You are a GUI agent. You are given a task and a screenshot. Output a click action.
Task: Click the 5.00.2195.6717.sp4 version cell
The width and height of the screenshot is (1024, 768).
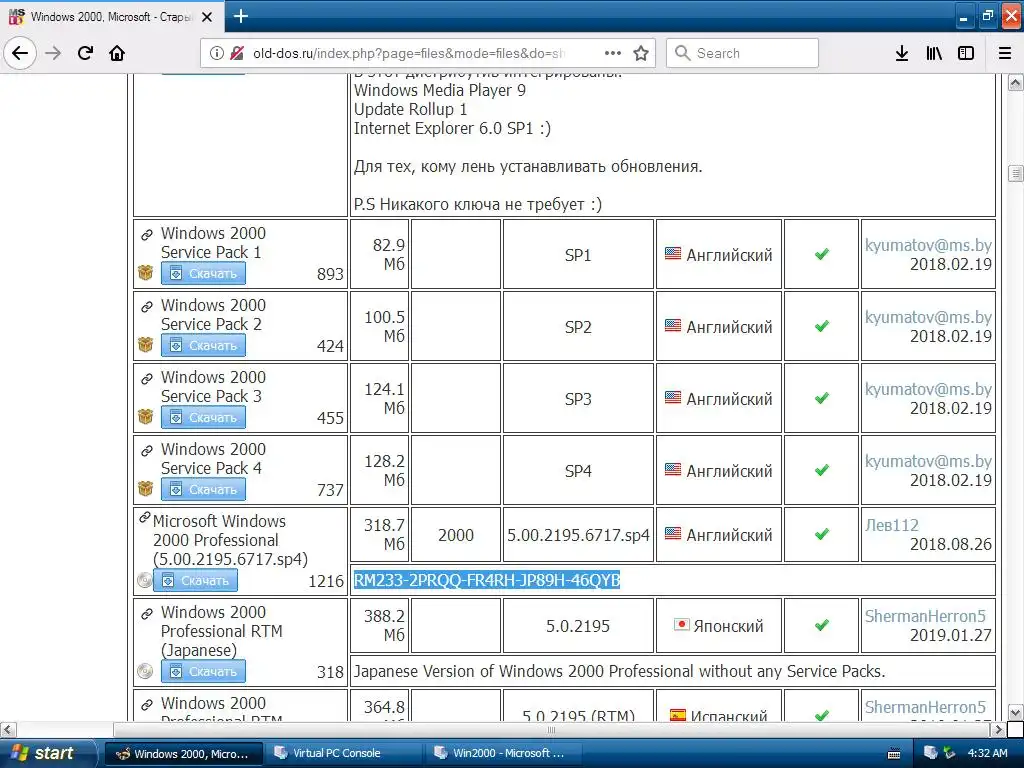point(578,535)
